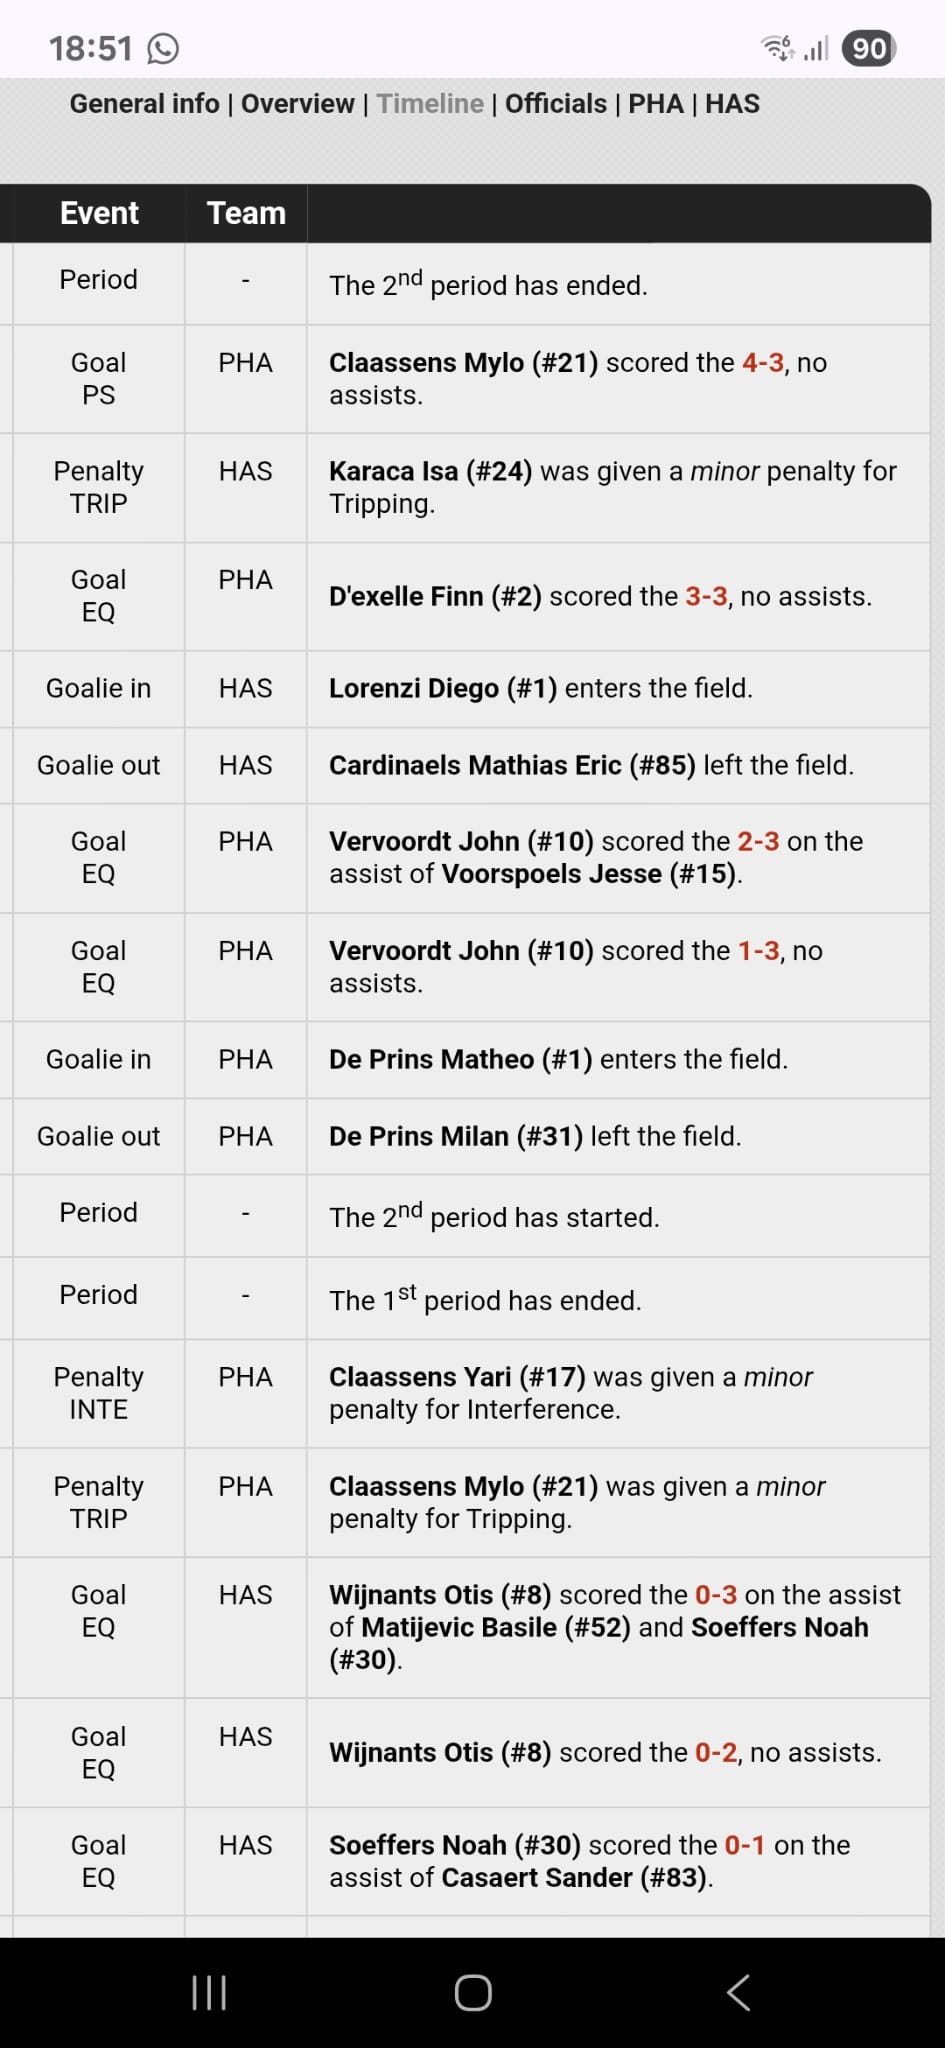The width and height of the screenshot is (945, 2048).
Task: Tap the back navigation arrow
Action: point(738,1992)
